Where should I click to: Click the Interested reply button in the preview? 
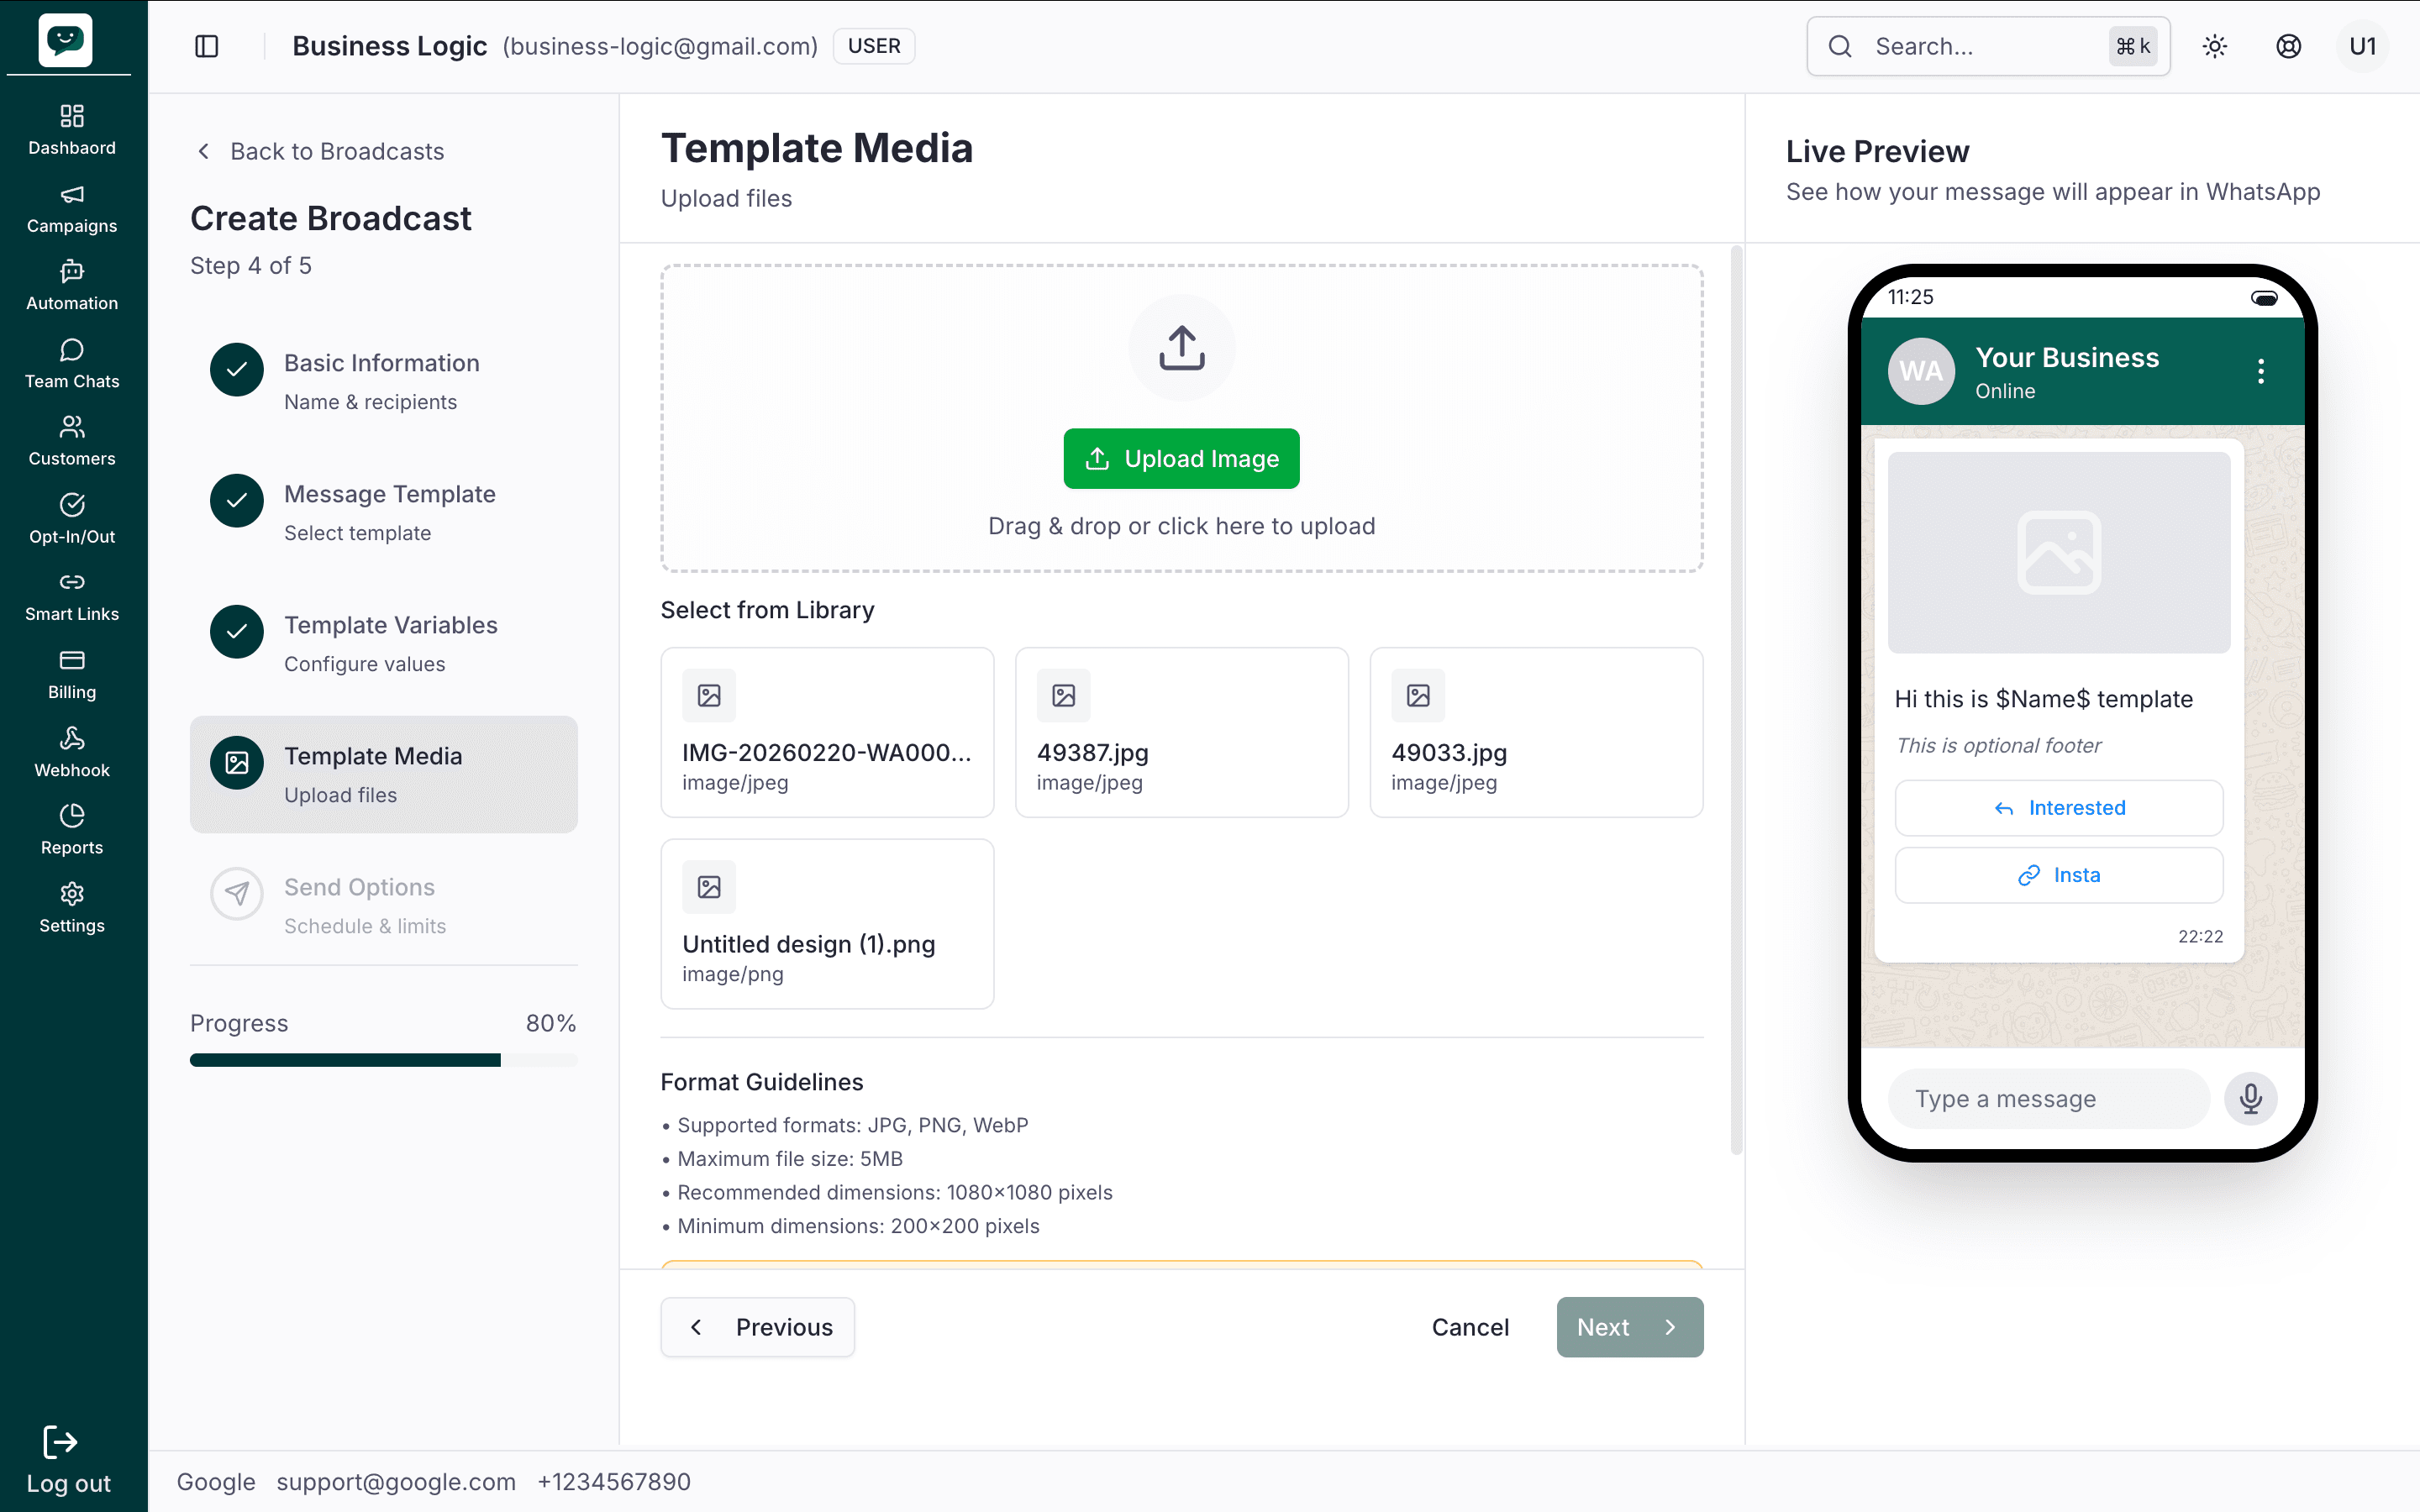pyautogui.click(x=2059, y=808)
